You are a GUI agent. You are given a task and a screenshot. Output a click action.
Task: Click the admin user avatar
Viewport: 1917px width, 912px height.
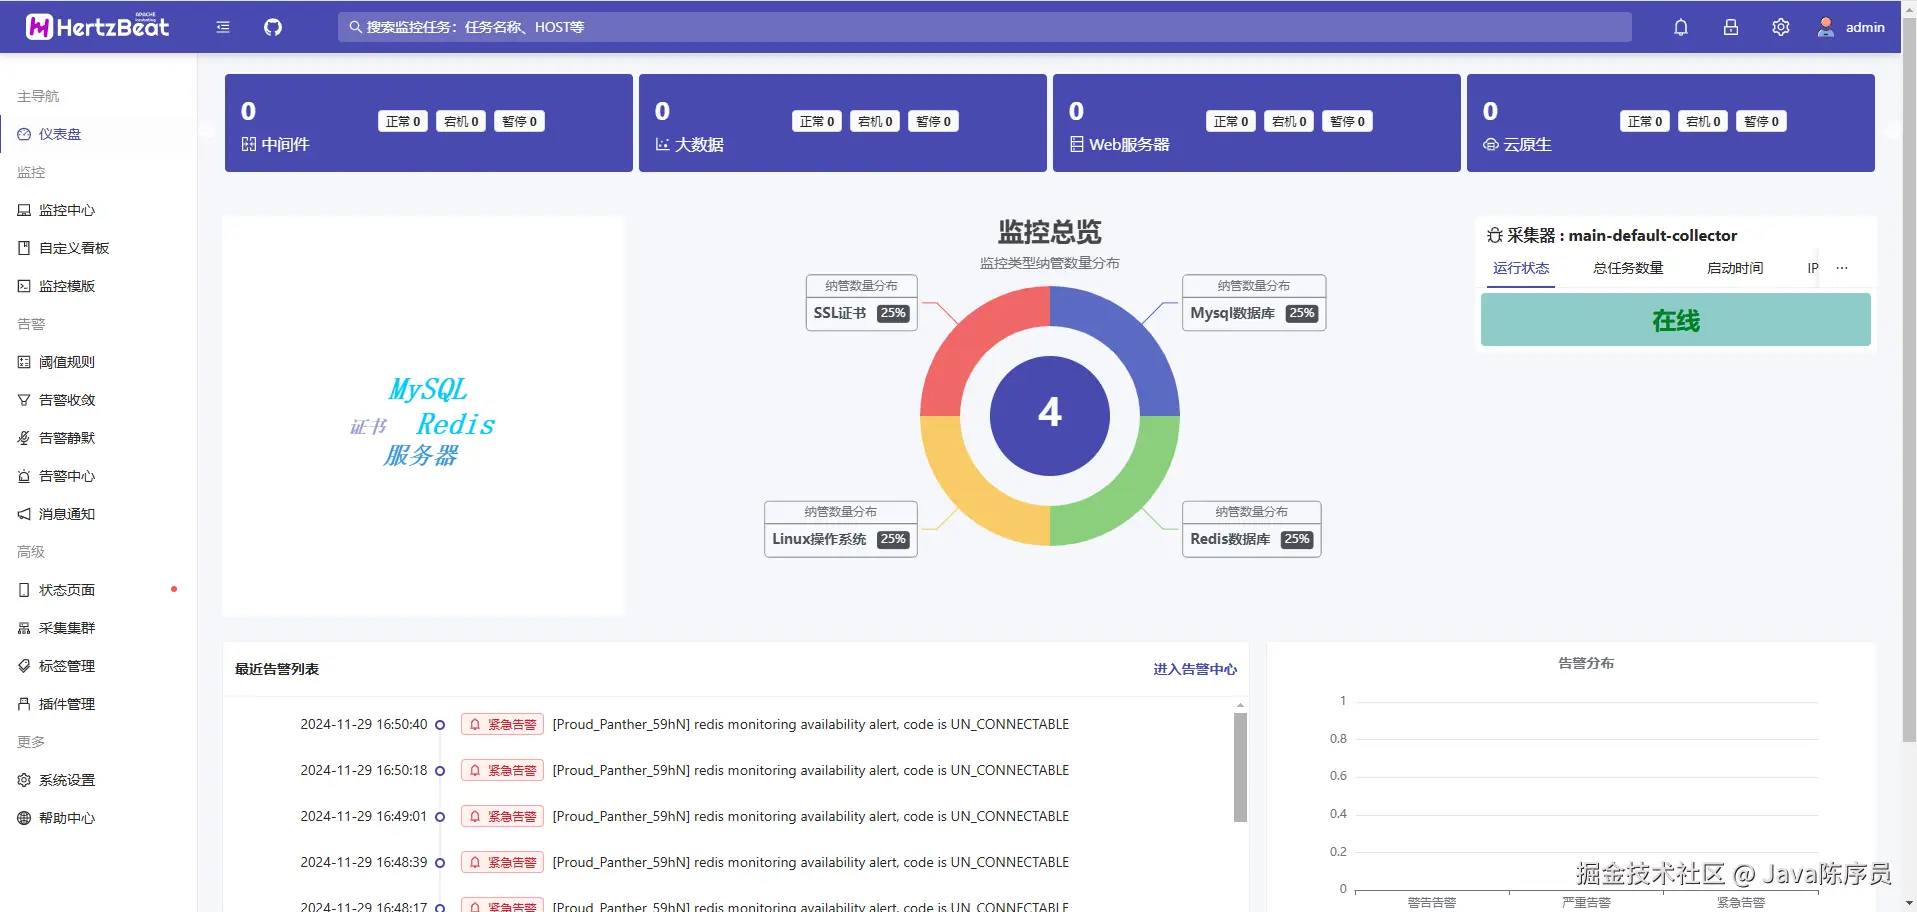1826,27
